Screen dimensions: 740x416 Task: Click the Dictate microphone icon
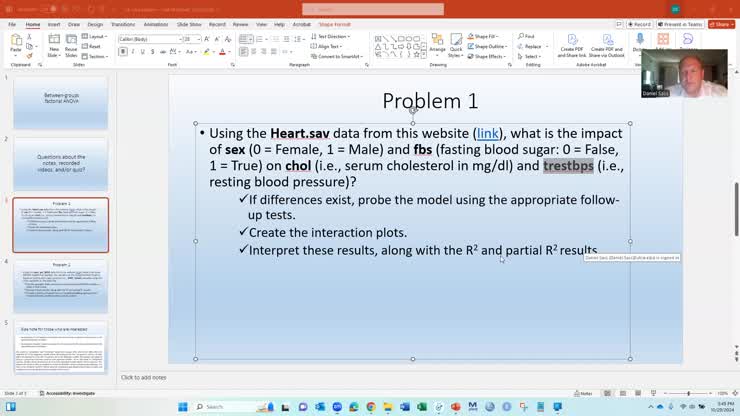(639, 42)
